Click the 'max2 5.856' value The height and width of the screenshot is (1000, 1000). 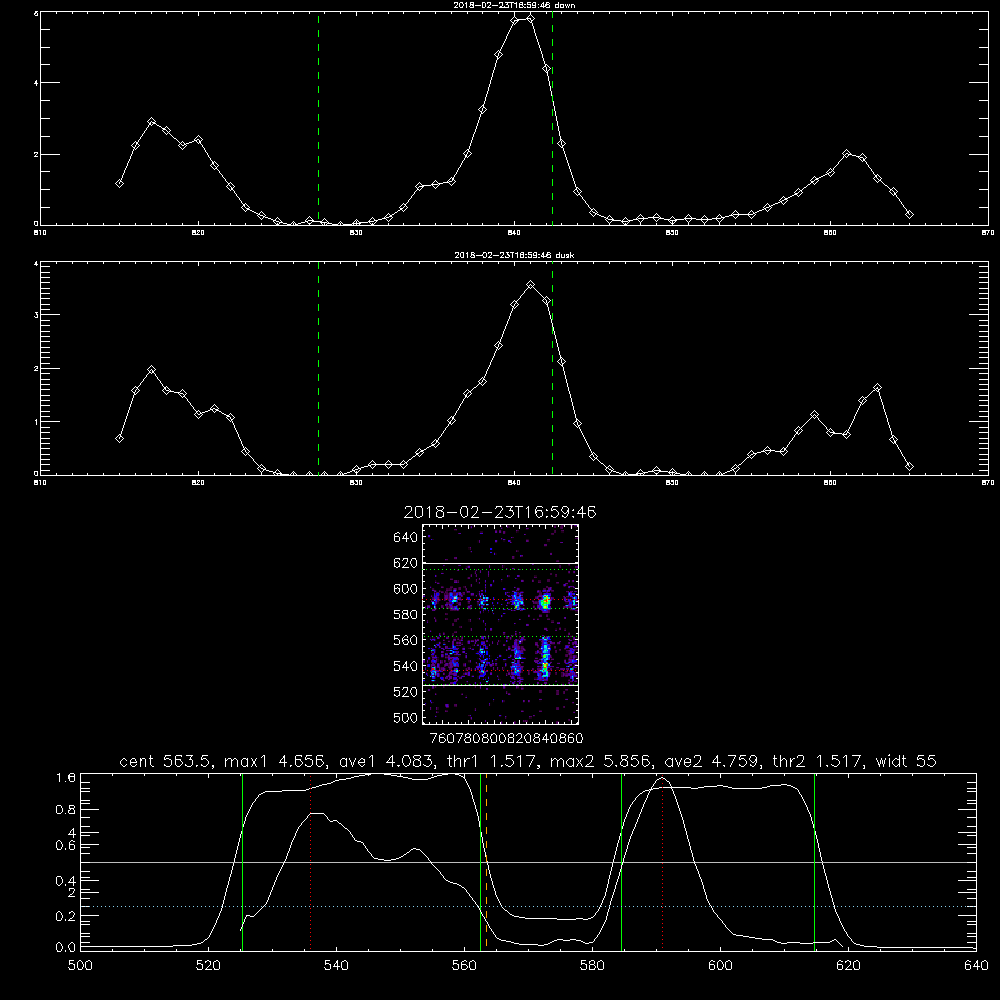point(600,761)
